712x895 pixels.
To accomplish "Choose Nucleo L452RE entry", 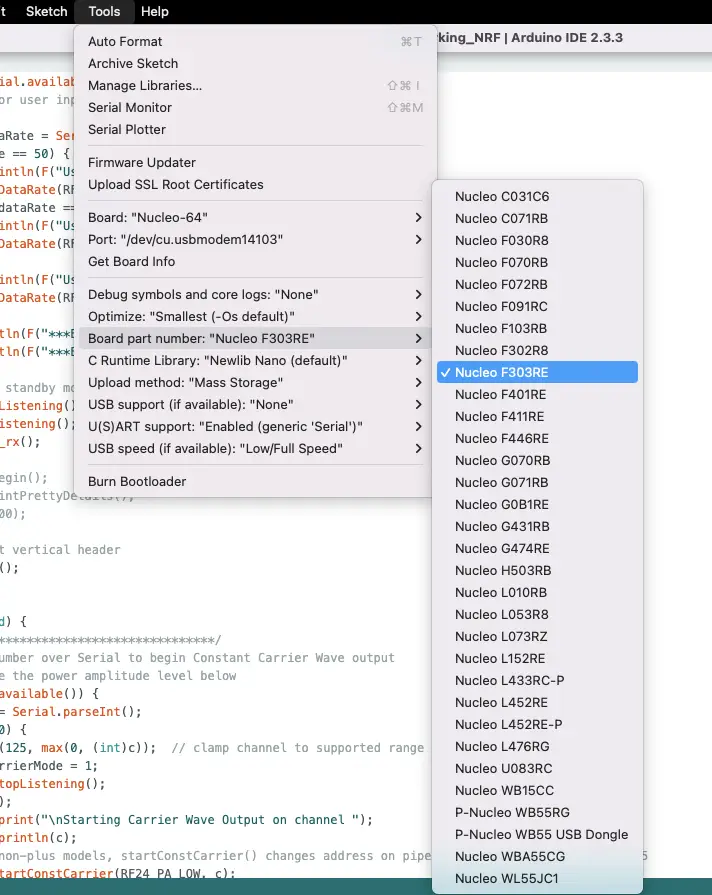I will point(537,703).
